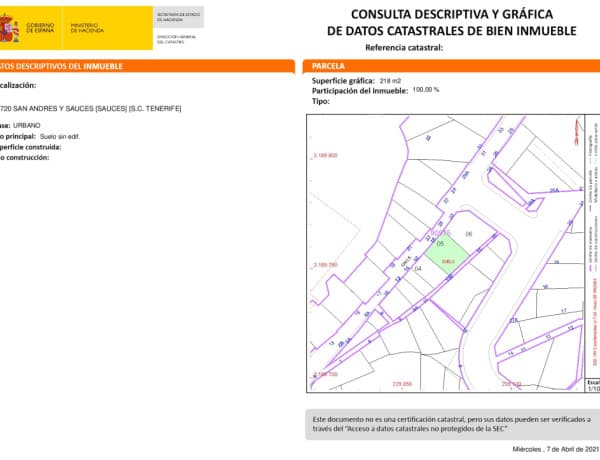Click the 'Superficie construida:' label
The height and width of the screenshot is (460, 600).
tap(30, 147)
